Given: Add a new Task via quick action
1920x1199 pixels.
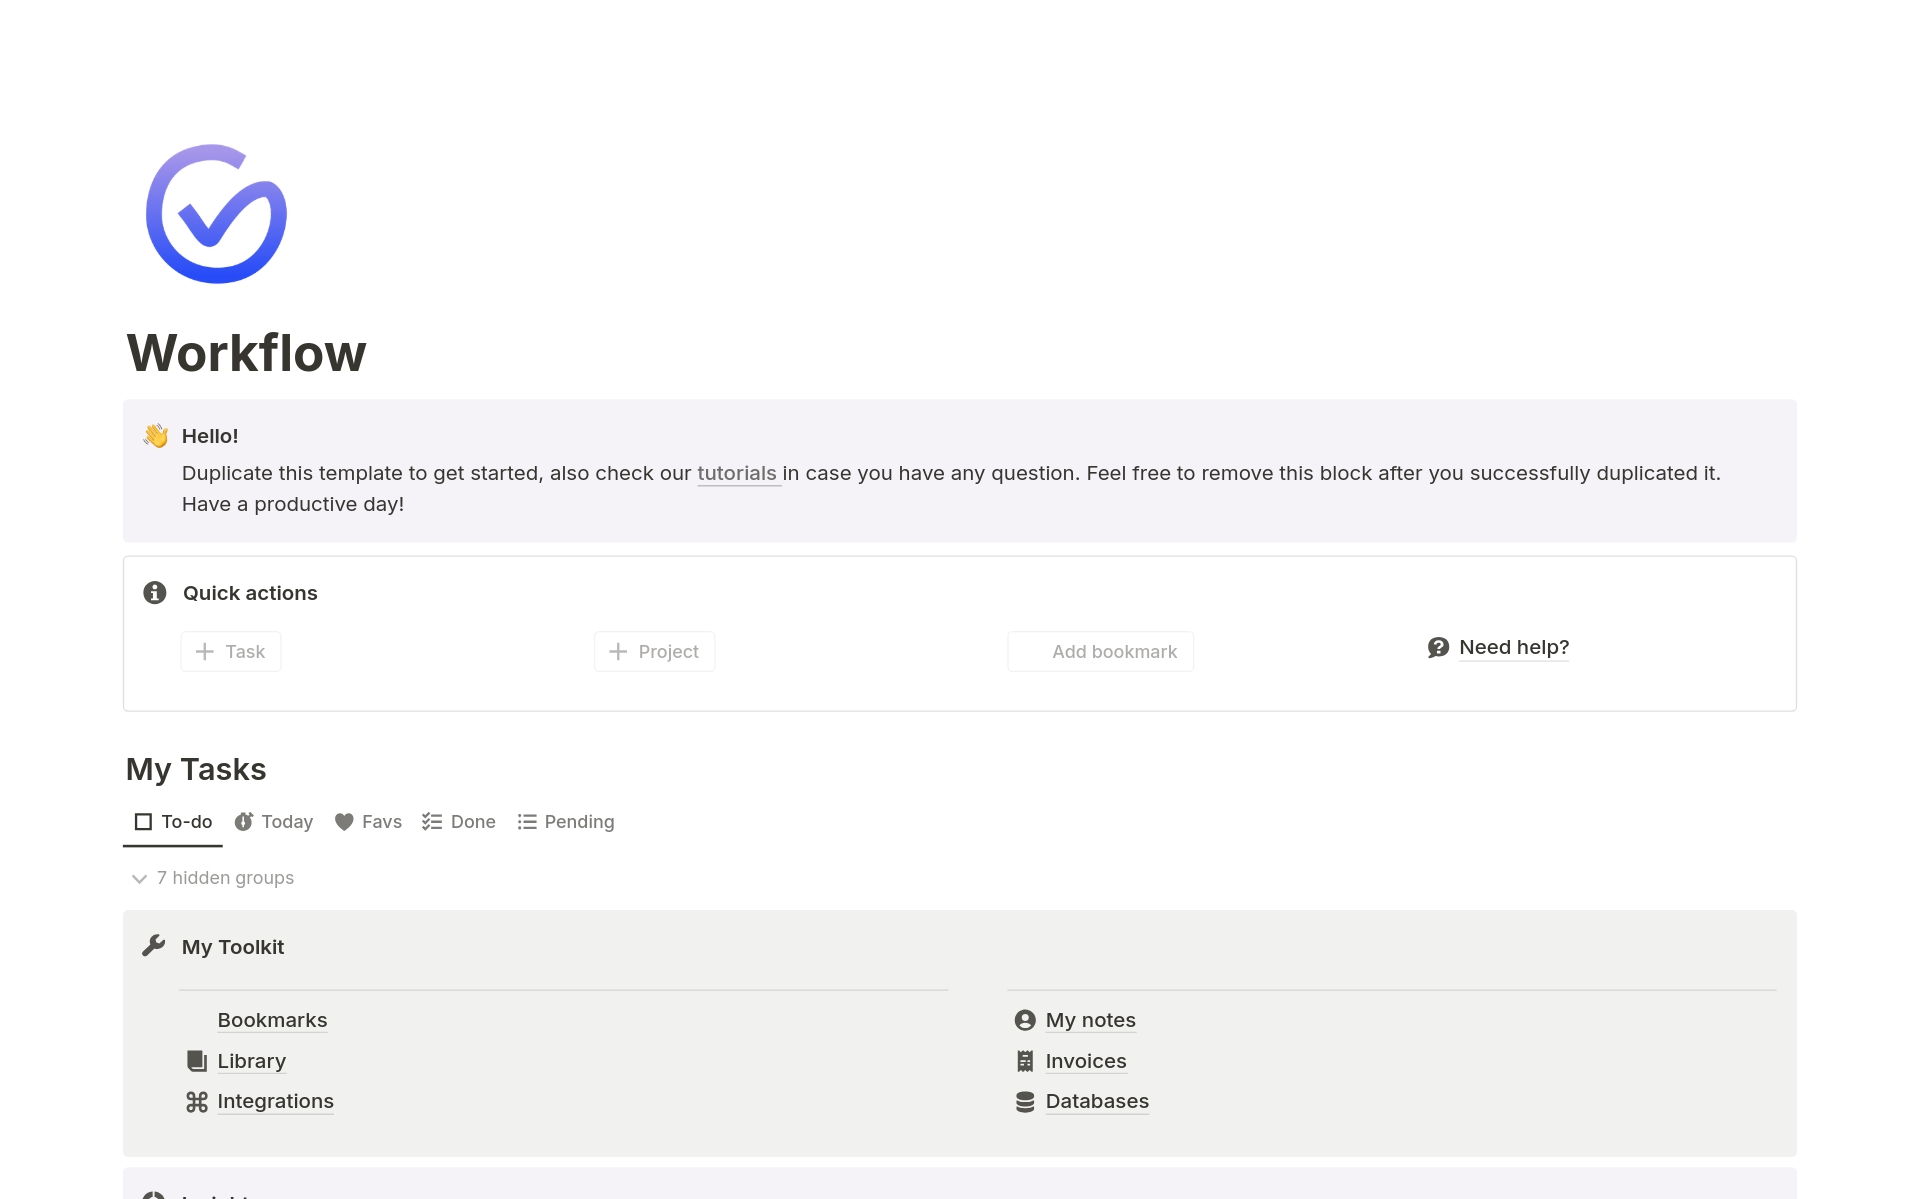Looking at the screenshot, I should point(231,652).
